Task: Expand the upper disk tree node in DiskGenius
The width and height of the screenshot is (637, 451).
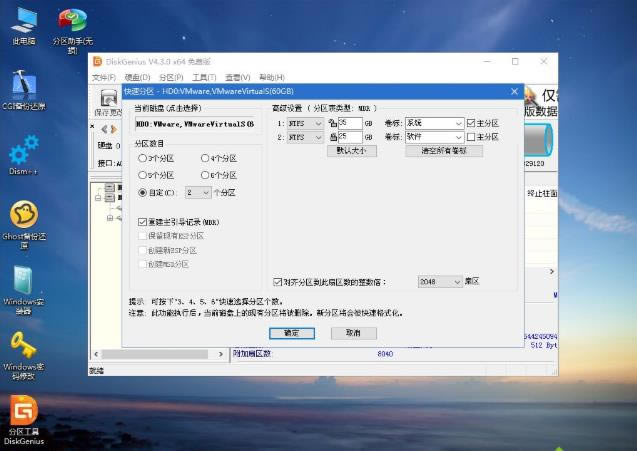Action: click(x=98, y=197)
